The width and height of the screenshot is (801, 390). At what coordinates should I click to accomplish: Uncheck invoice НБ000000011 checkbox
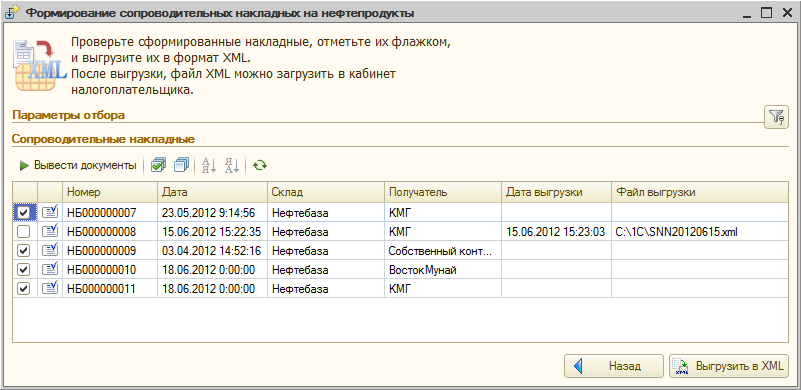24,288
